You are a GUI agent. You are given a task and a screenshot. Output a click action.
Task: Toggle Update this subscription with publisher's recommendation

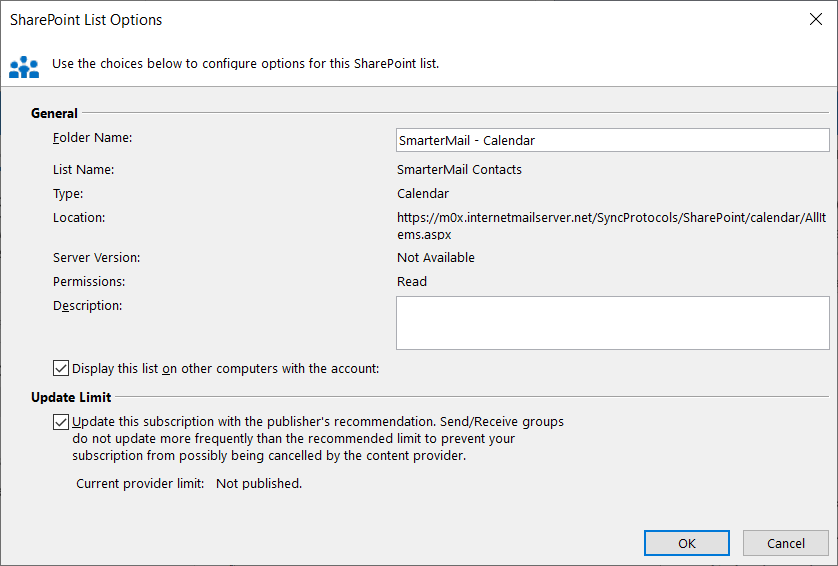pos(61,422)
